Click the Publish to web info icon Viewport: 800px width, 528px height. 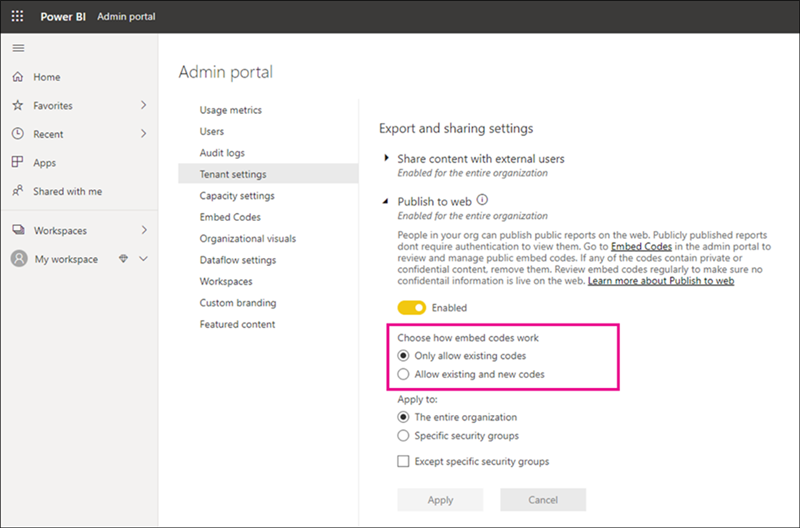[482, 200]
